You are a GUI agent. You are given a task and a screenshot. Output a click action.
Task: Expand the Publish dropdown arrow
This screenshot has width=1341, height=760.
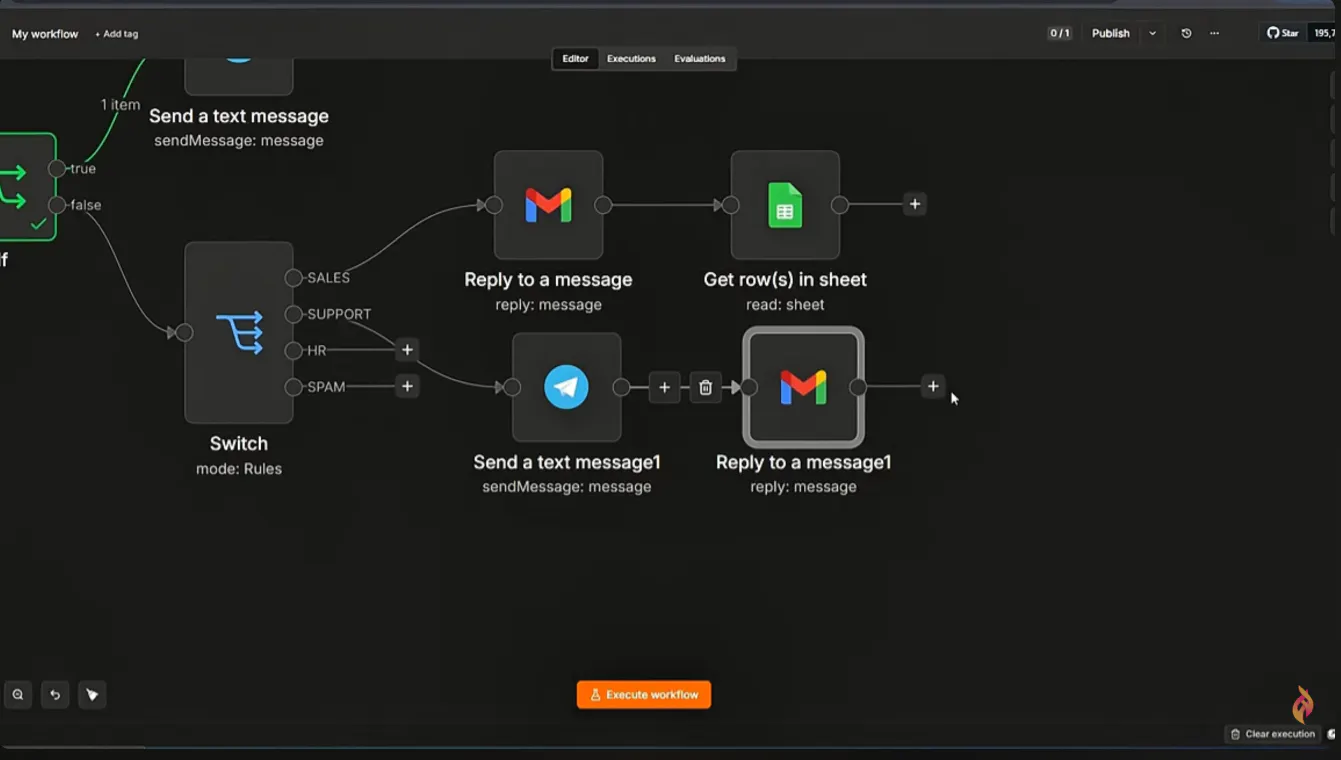pos(1152,33)
